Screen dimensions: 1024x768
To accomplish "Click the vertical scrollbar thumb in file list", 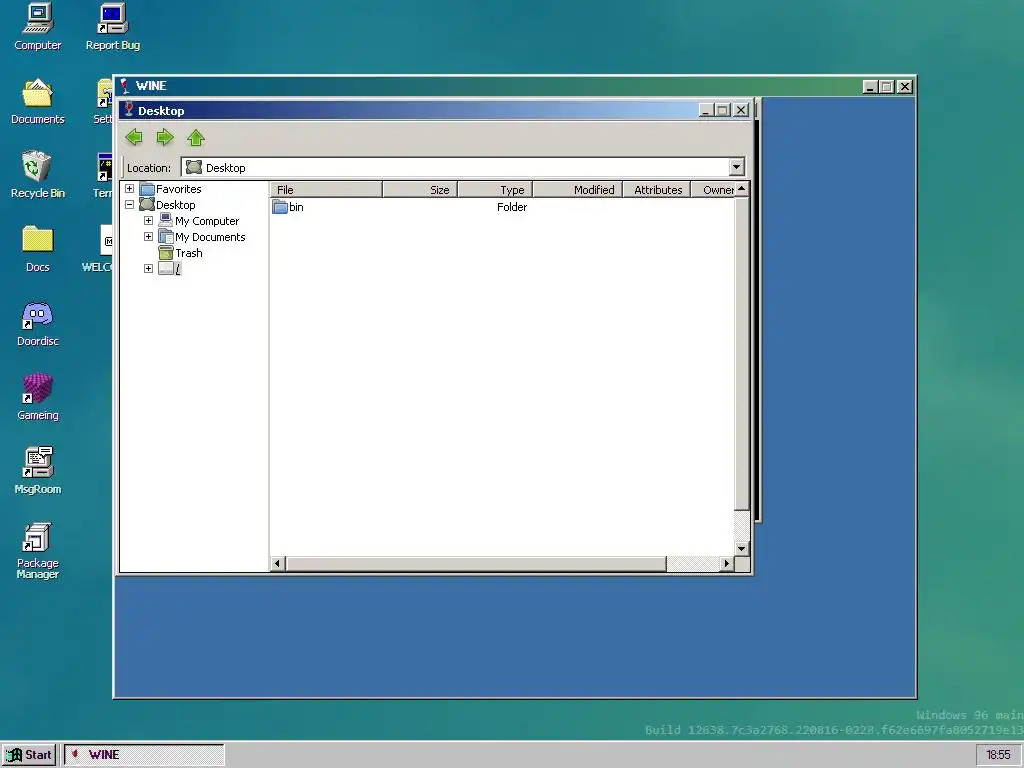I will point(741,353).
